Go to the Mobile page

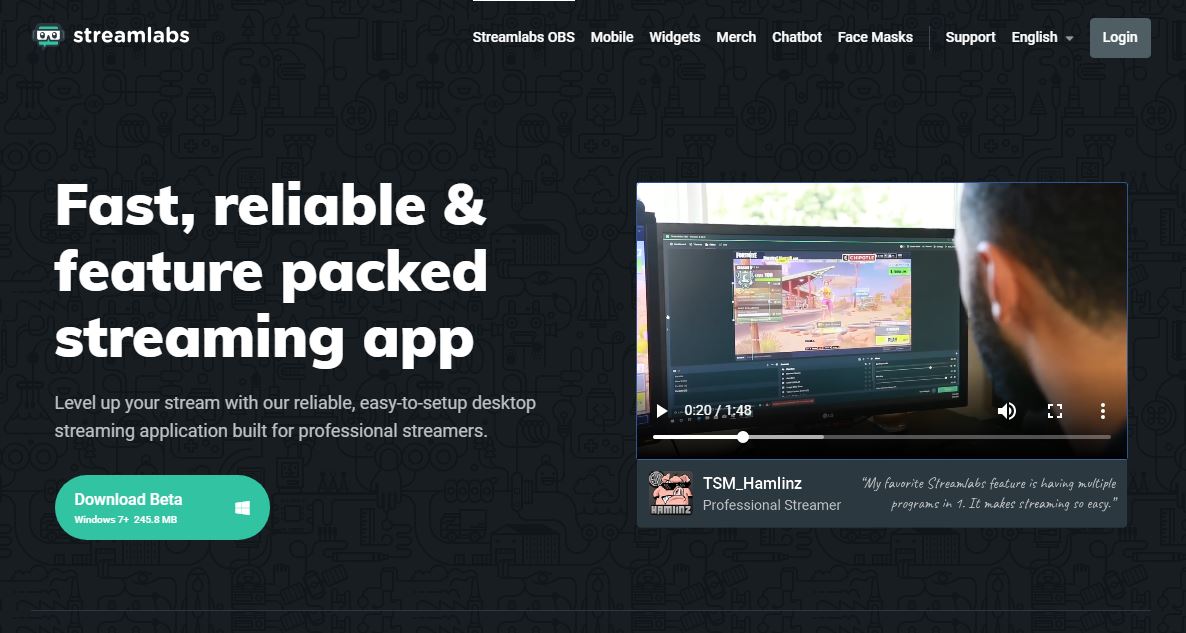[x=612, y=37]
